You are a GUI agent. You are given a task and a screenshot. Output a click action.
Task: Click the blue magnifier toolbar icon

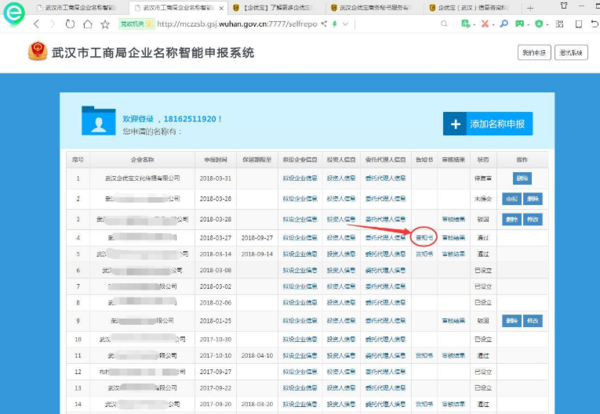point(504,24)
